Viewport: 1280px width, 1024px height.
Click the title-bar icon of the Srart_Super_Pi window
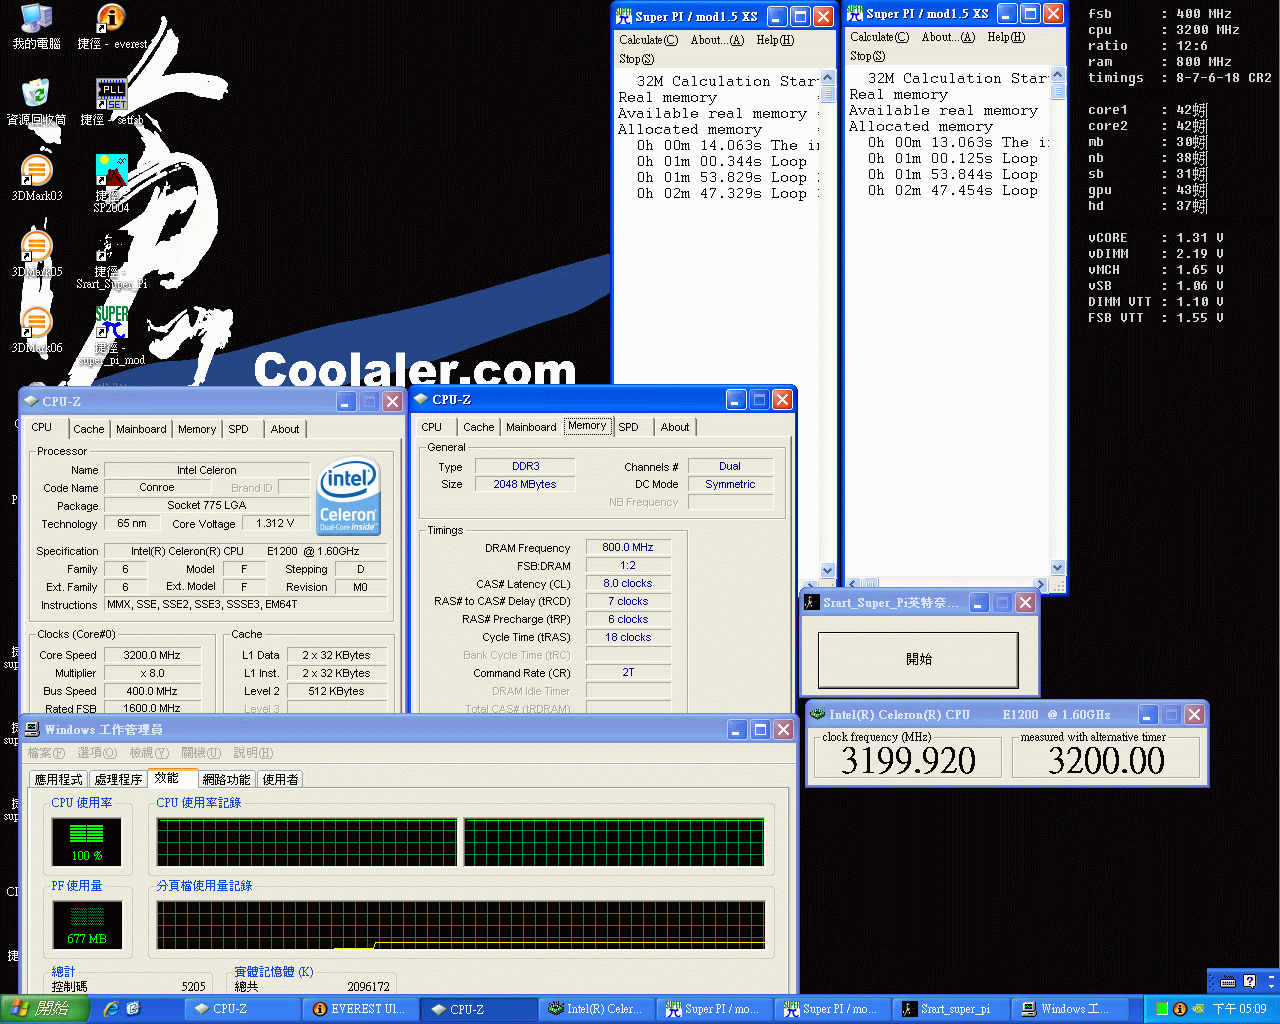tap(812, 603)
